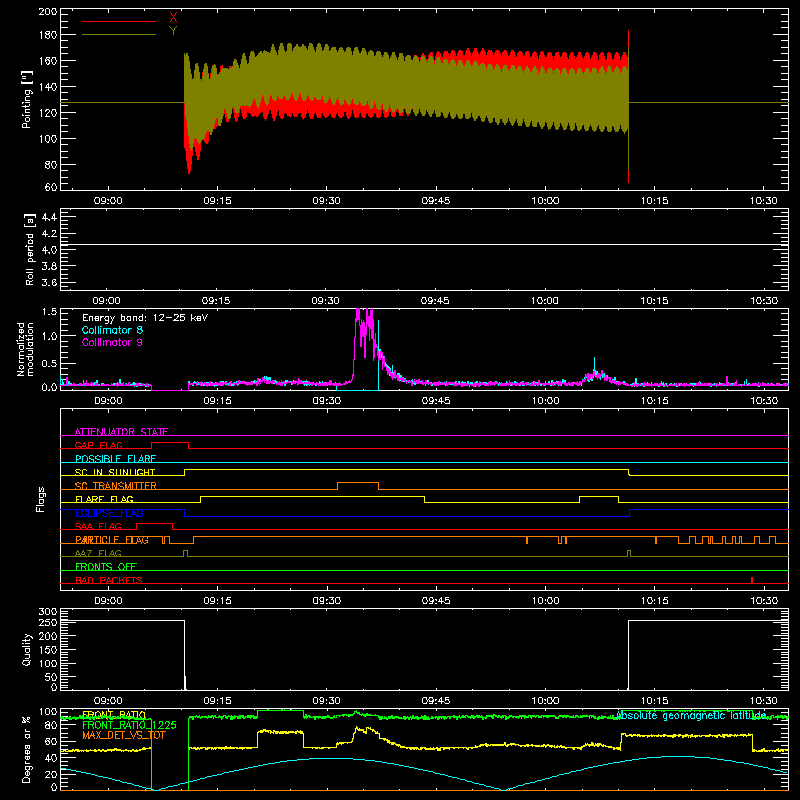
Task: Click the SC_IN_SUNLIGHT flag label
Action: click(x=115, y=472)
